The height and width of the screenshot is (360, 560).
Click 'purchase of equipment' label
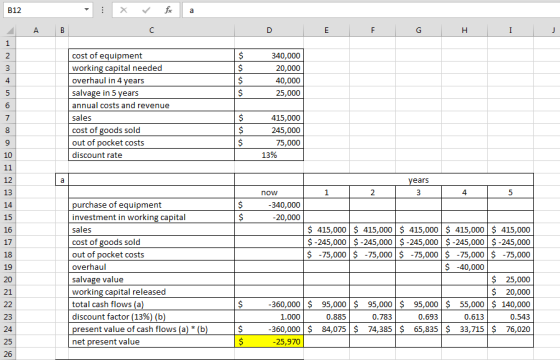coord(151,205)
